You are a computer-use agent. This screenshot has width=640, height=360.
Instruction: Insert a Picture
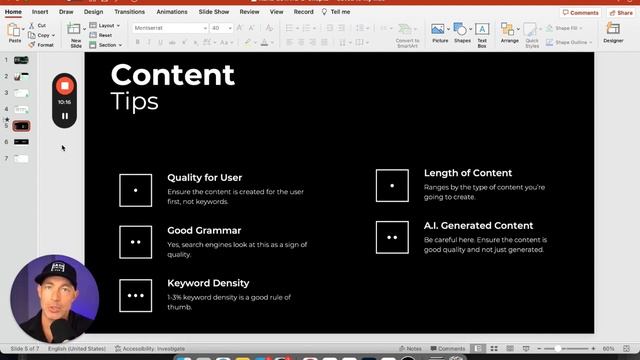[x=439, y=33]
